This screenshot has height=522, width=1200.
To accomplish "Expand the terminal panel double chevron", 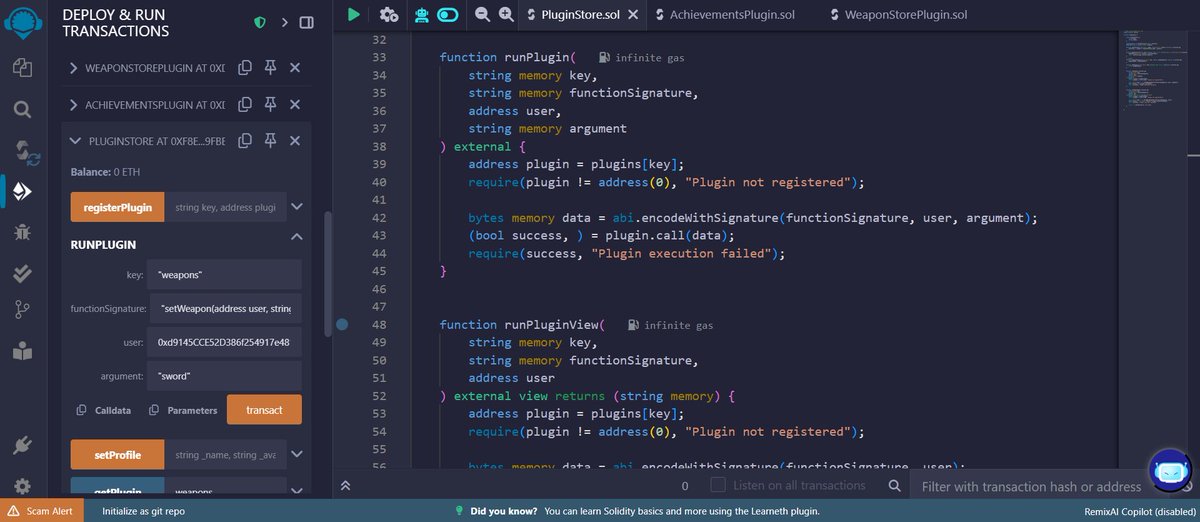I will [x=345, y=485].
